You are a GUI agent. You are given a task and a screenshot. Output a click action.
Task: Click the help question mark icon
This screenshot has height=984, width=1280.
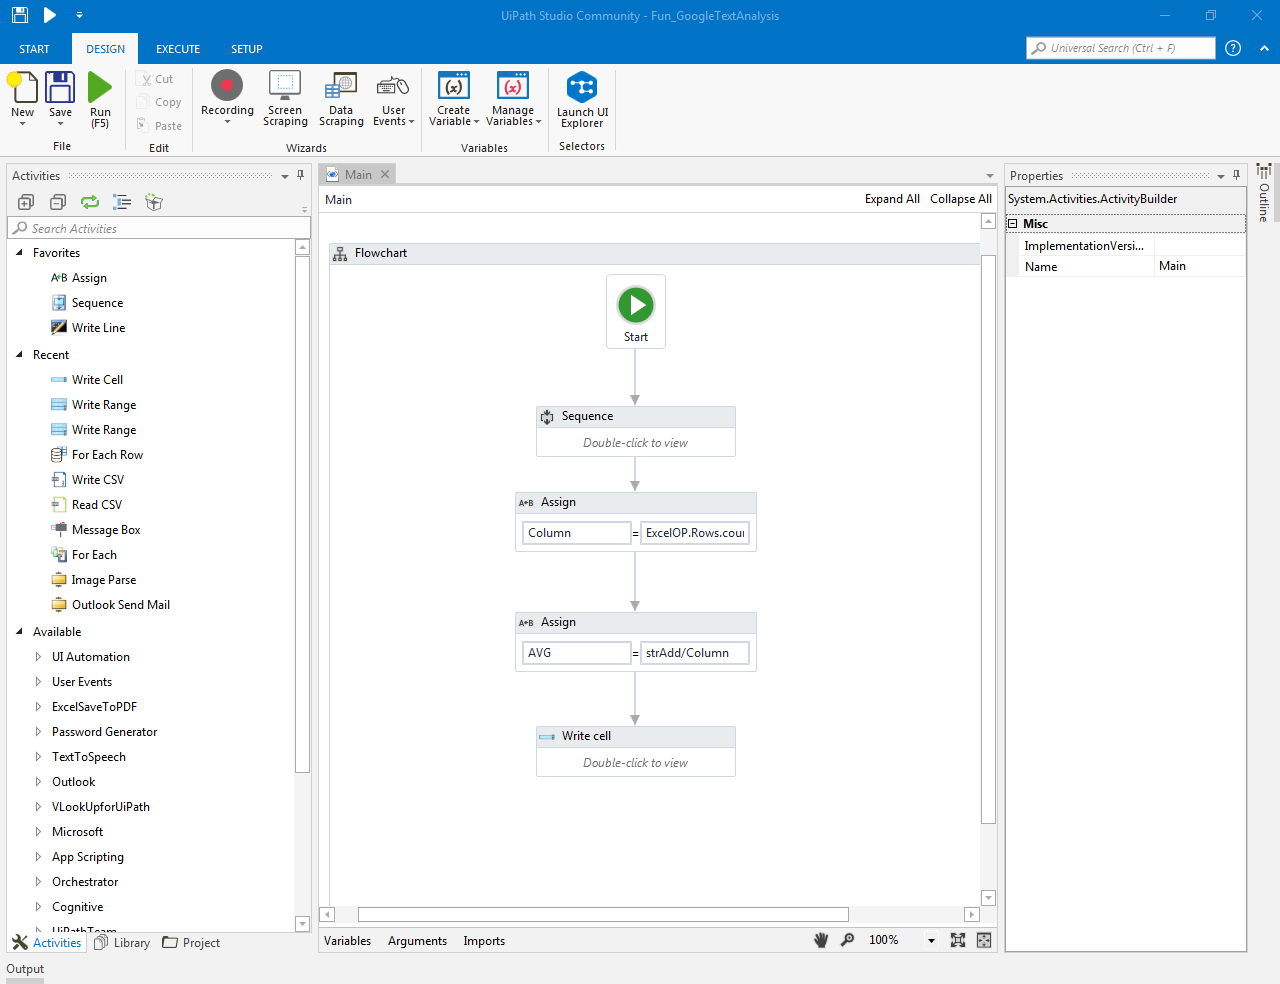click(x=1233, y=48)
